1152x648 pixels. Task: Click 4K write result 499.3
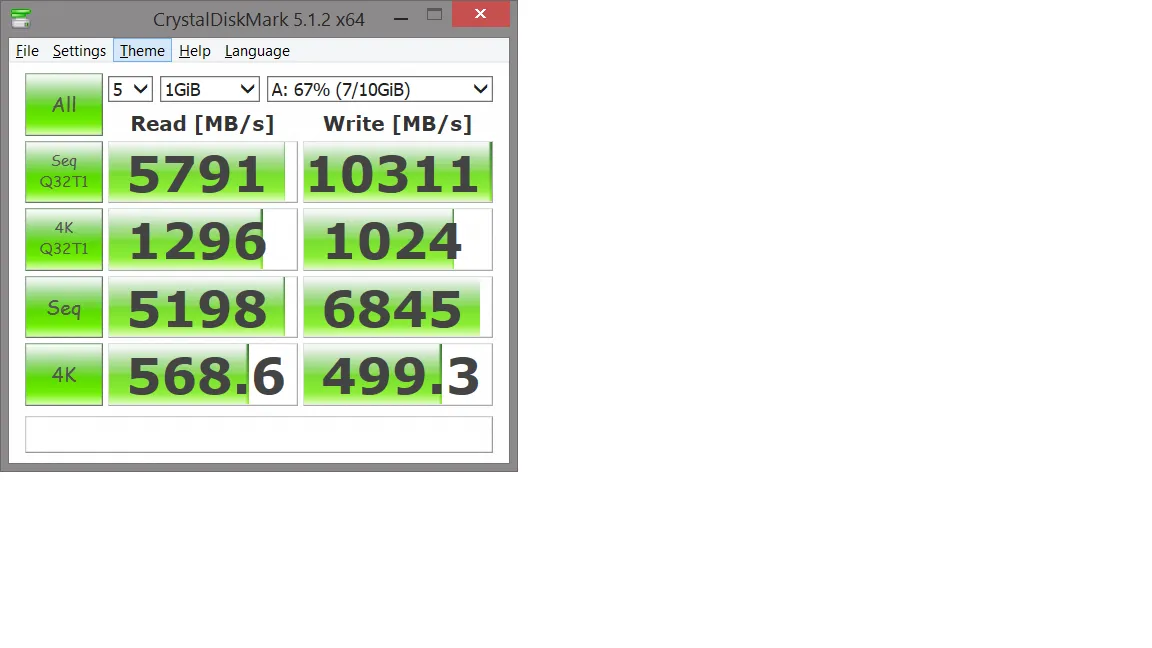pos(397,375)
